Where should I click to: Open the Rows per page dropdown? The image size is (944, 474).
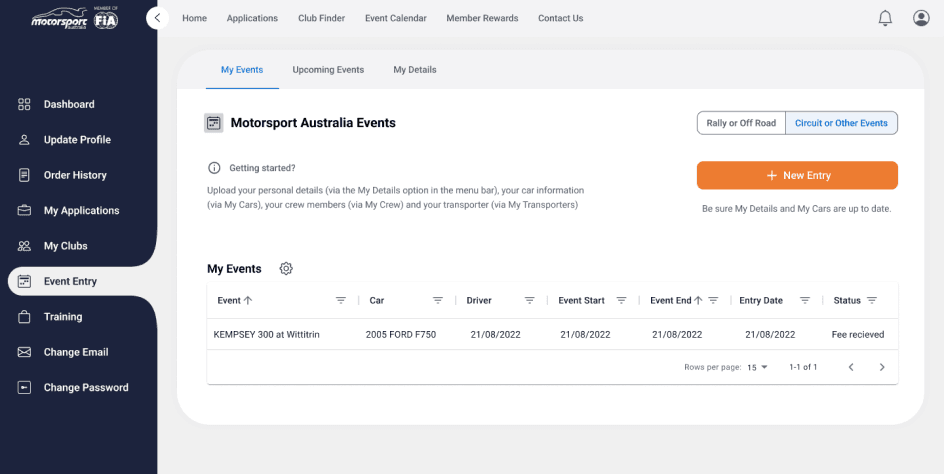pyautogui.click(x=758, y=367)
